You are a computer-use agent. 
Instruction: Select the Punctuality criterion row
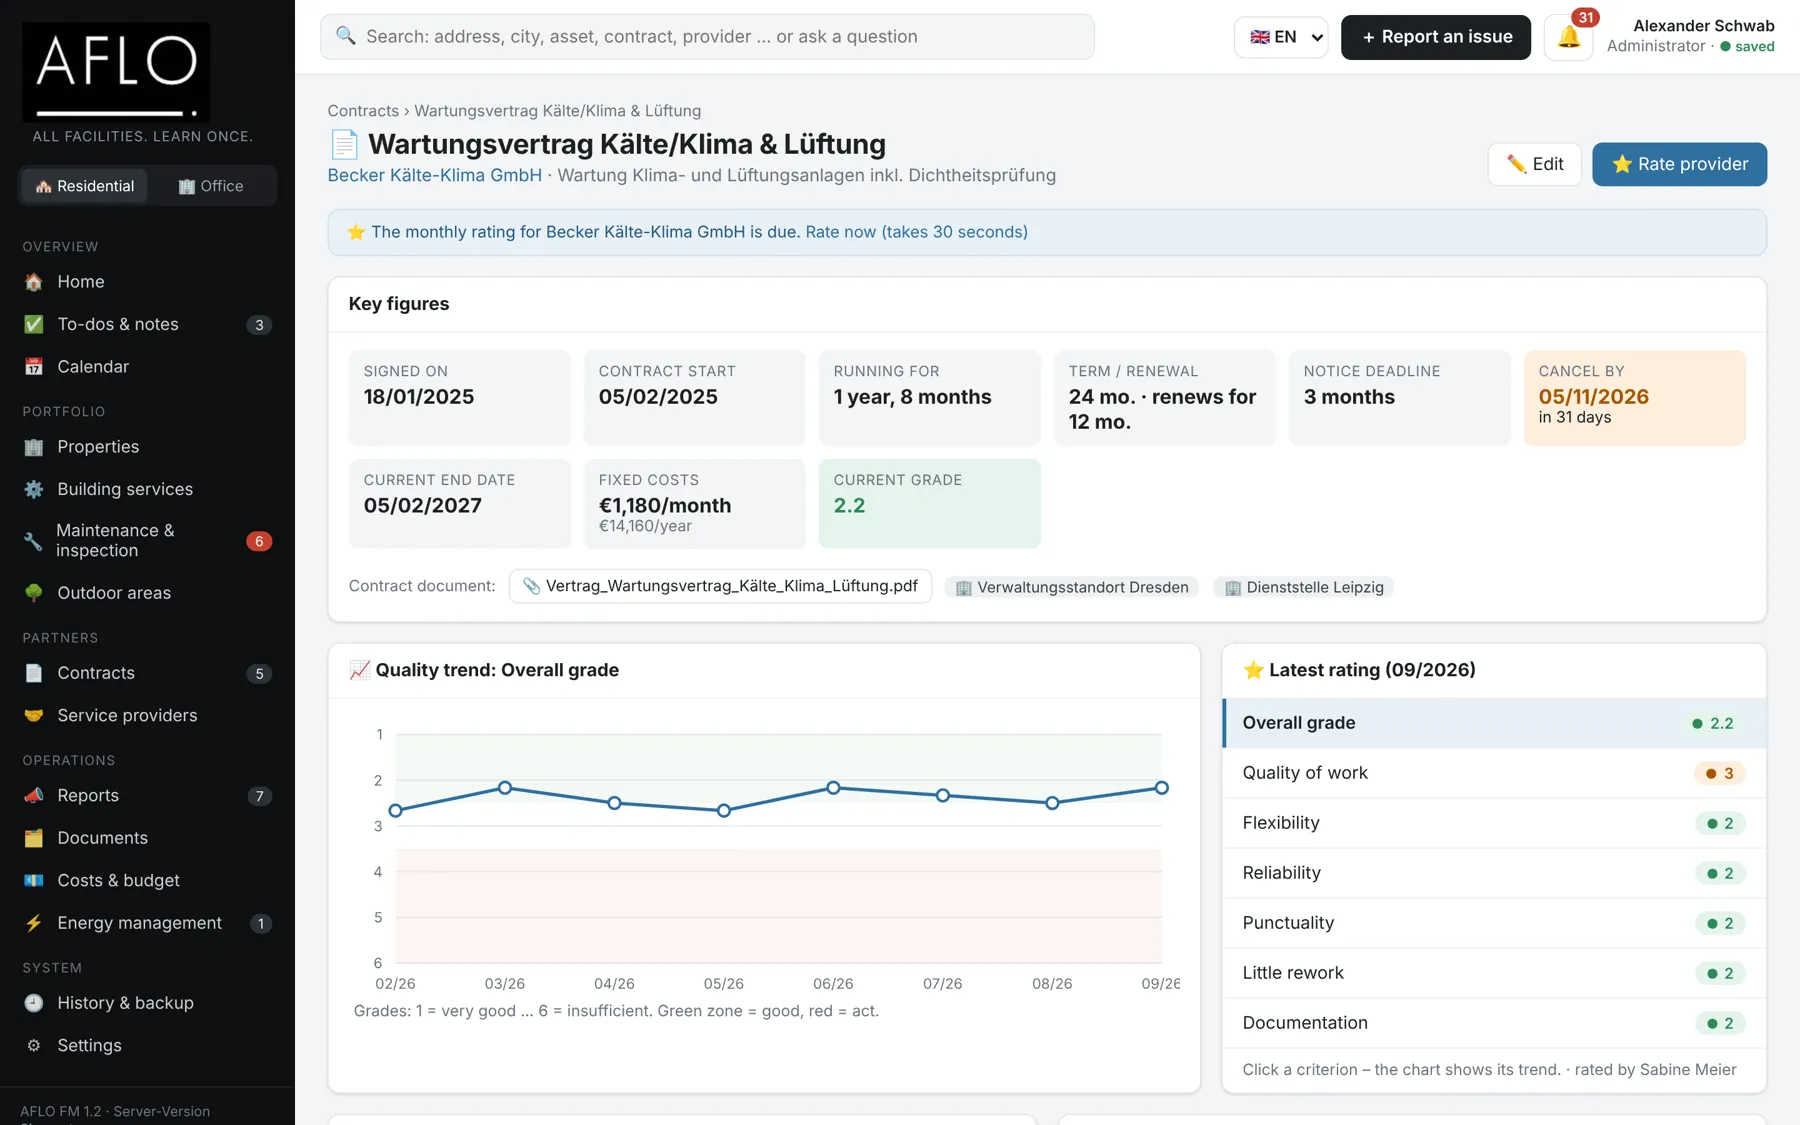click(x=1494, y=923)
